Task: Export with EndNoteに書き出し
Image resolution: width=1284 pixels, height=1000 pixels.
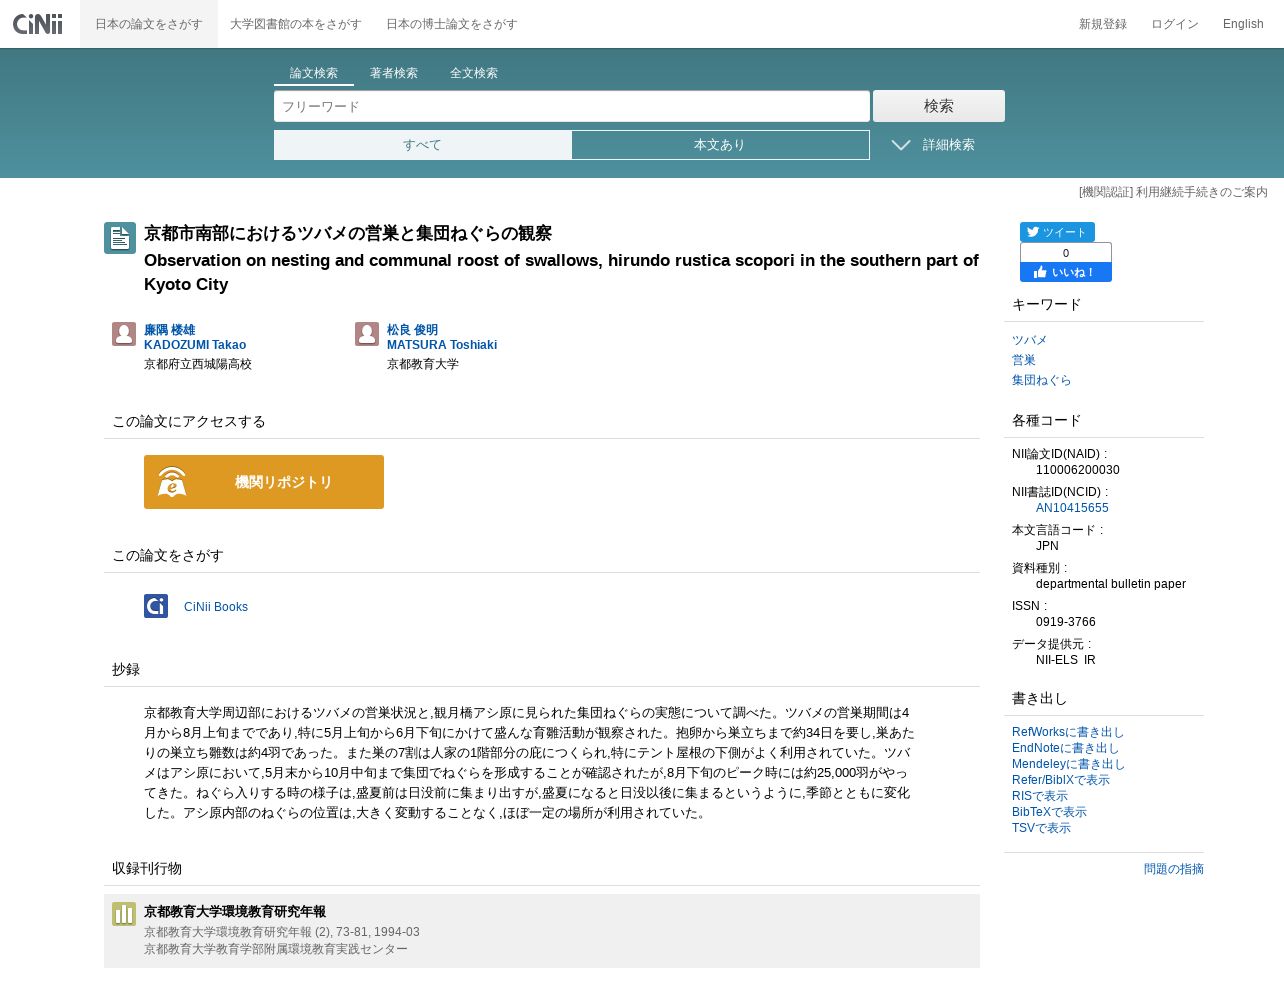Action: 1066,748
